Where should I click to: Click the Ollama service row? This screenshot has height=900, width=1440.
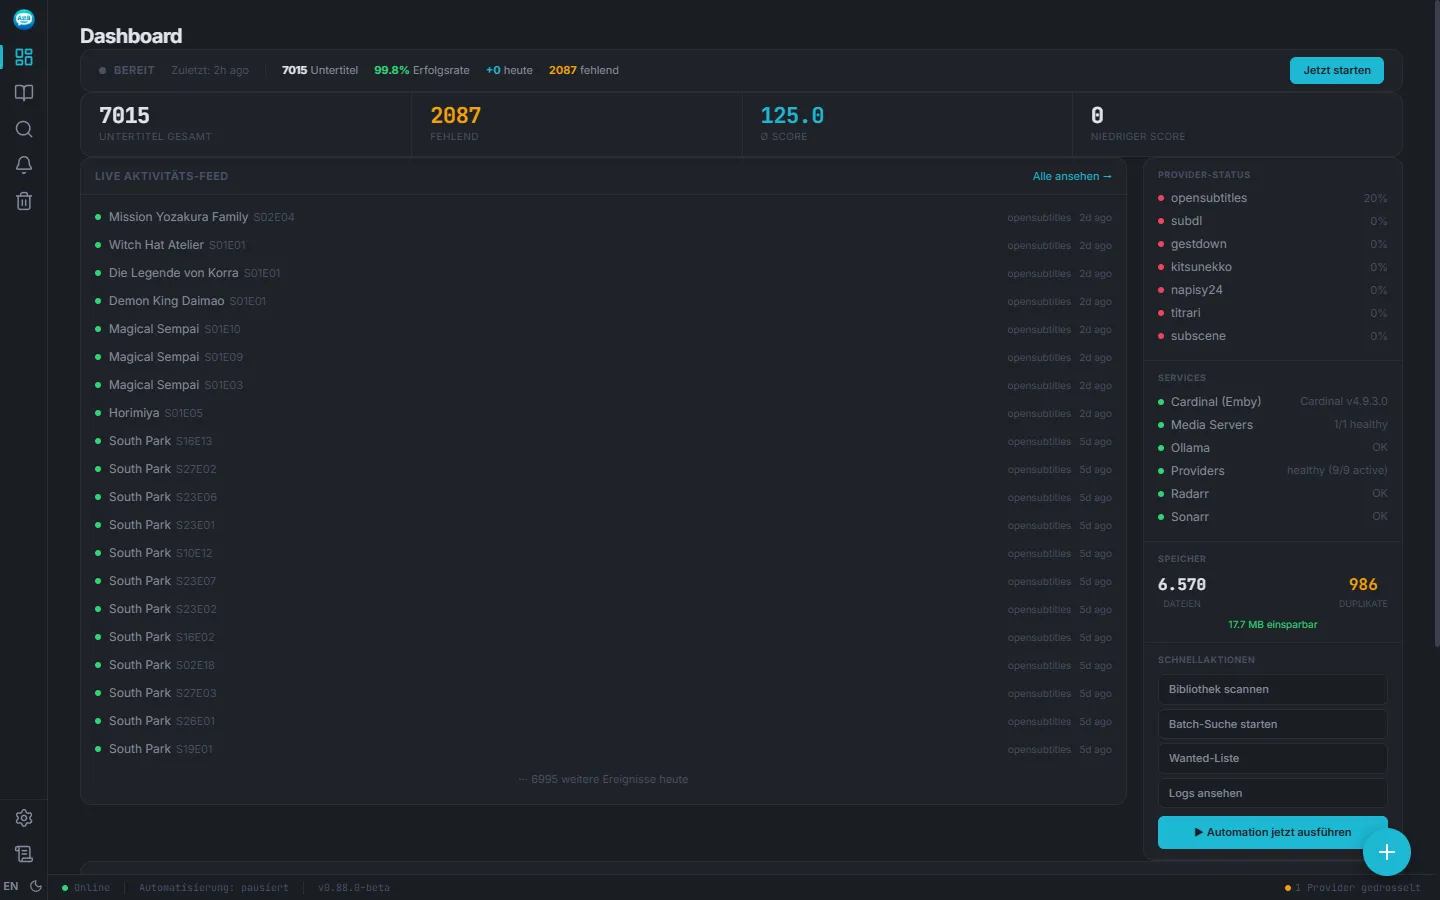1272,448
